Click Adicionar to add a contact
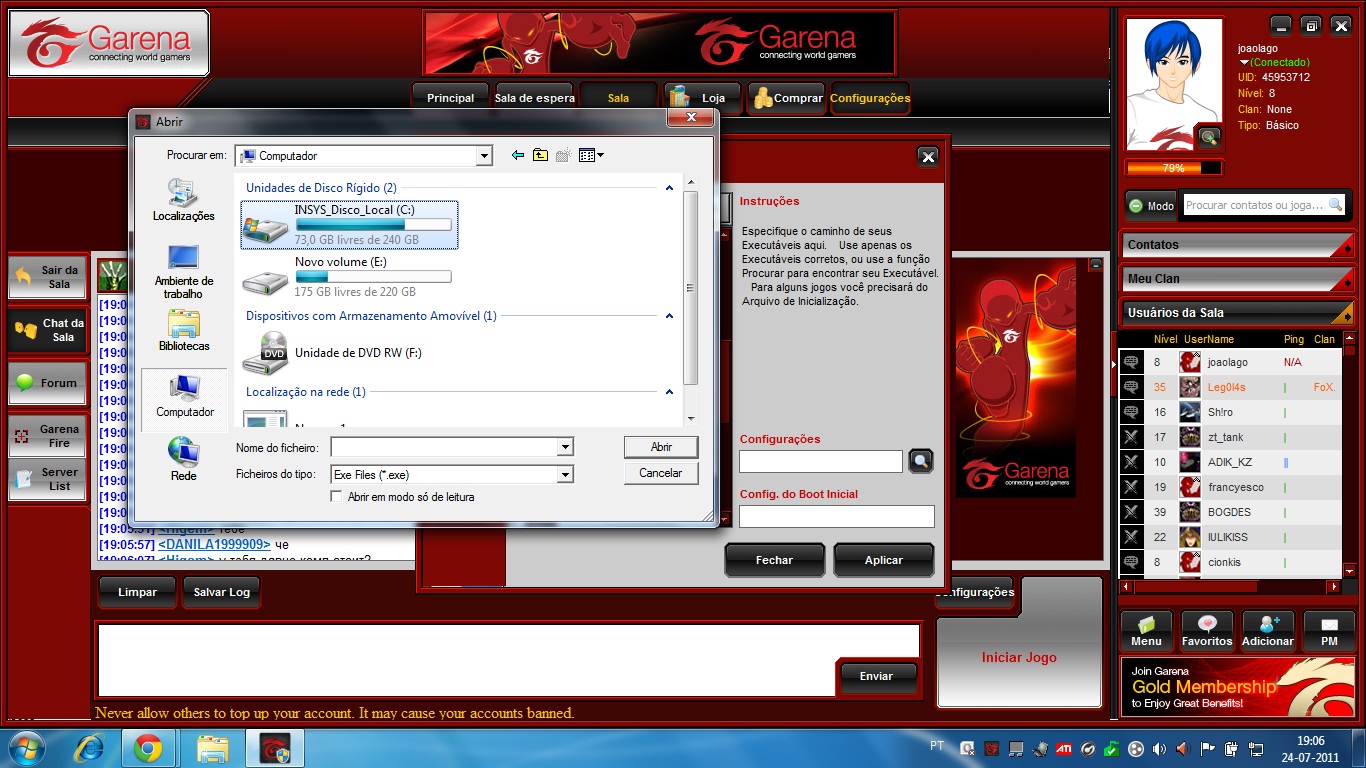 click(1268, 630)
